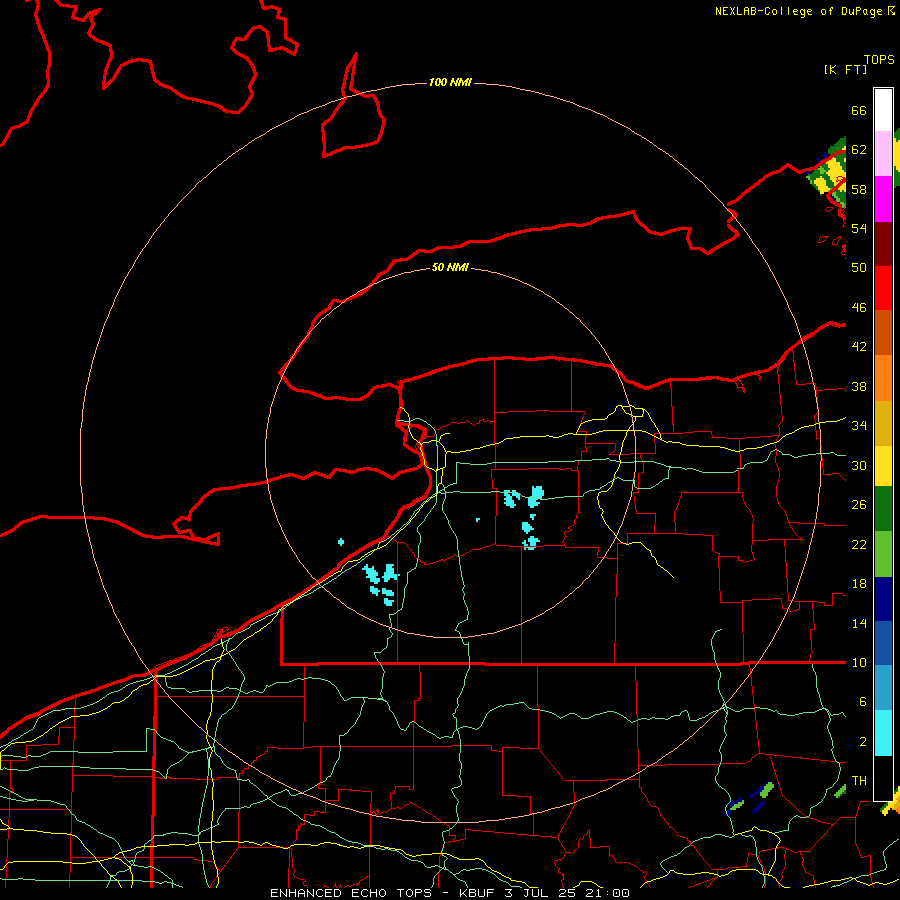
Task: Click the 'TOPS' legend title
Action: coord(879,60)
